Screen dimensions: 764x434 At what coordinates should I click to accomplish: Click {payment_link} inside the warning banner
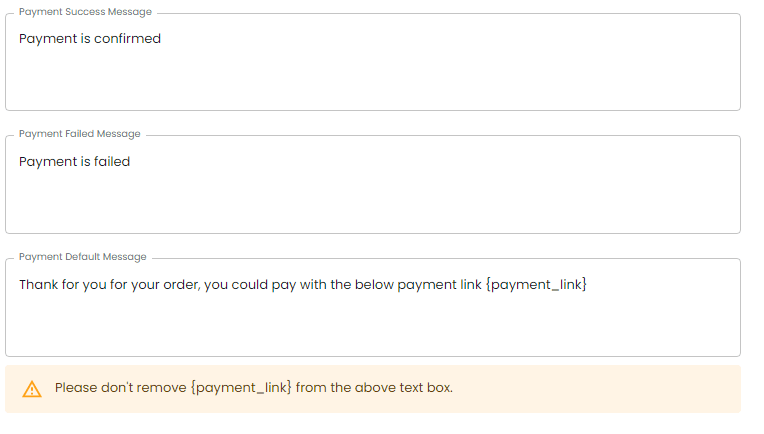(x=241, y=388)
